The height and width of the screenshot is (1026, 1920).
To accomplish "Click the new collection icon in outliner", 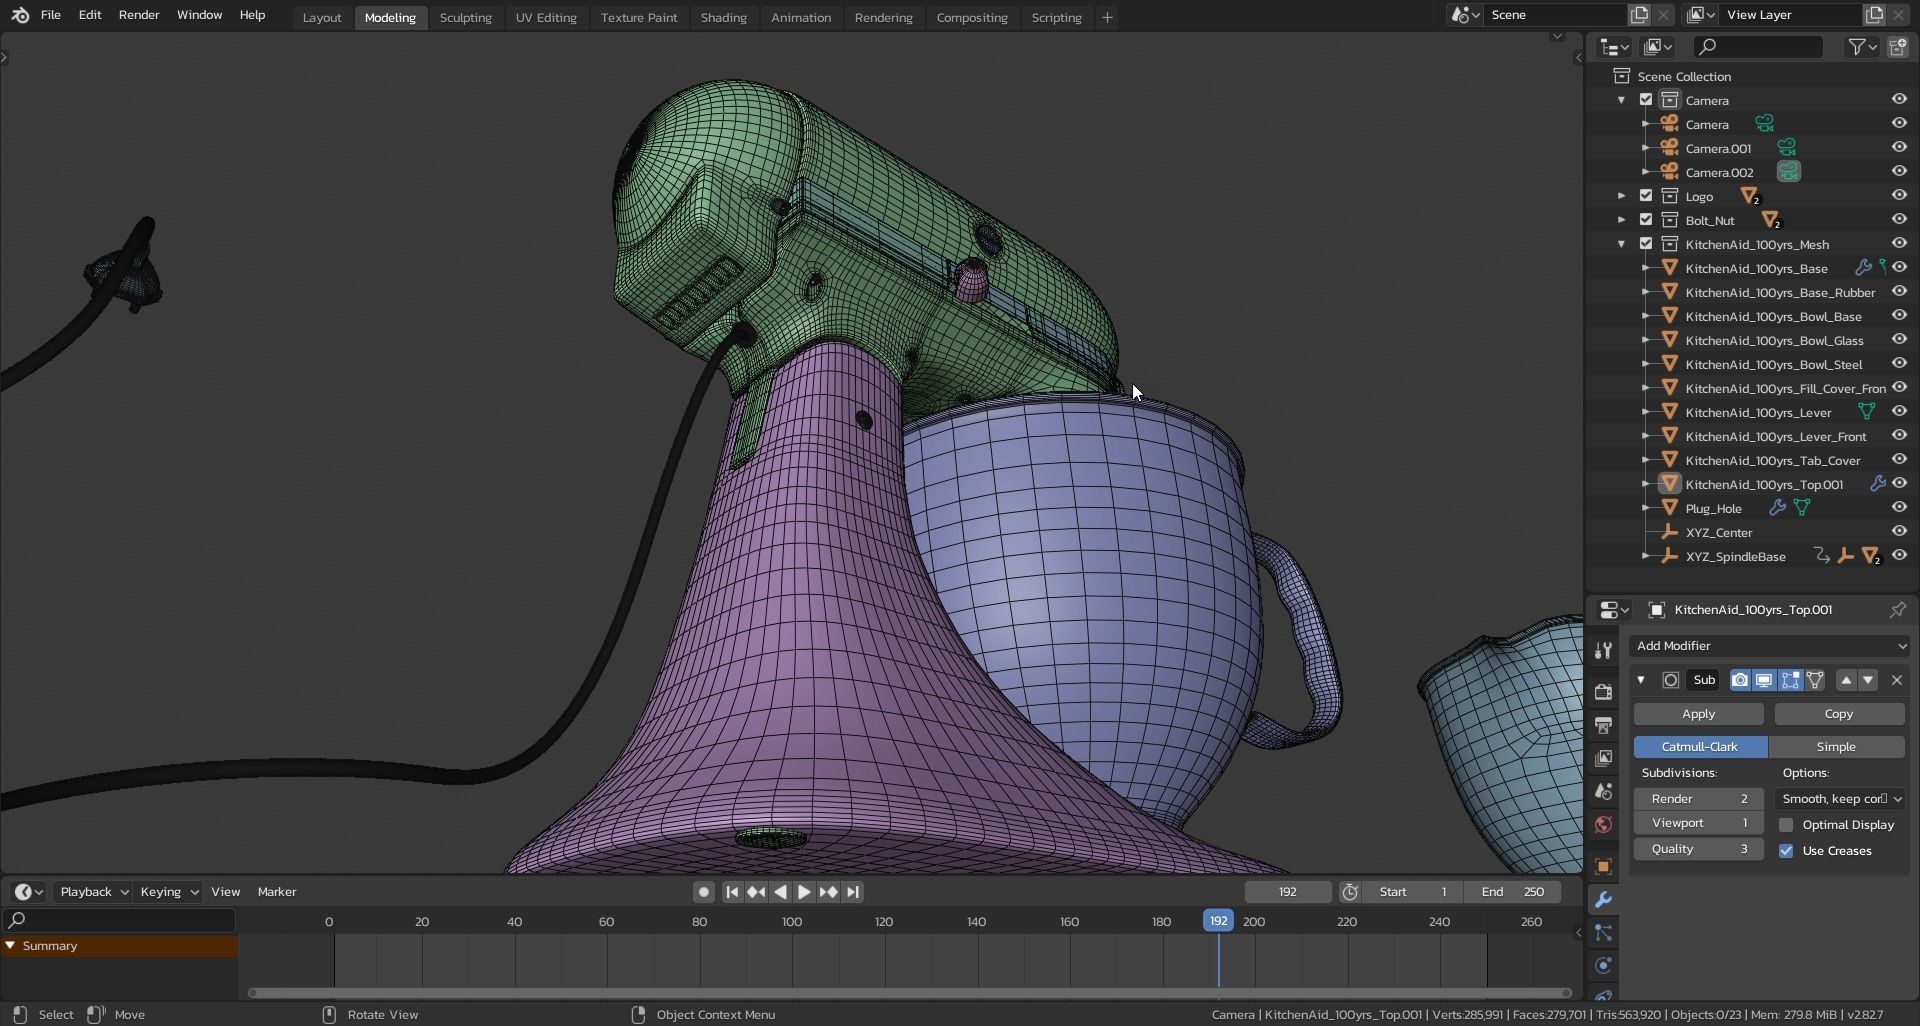I will [x=1898, y=47].
